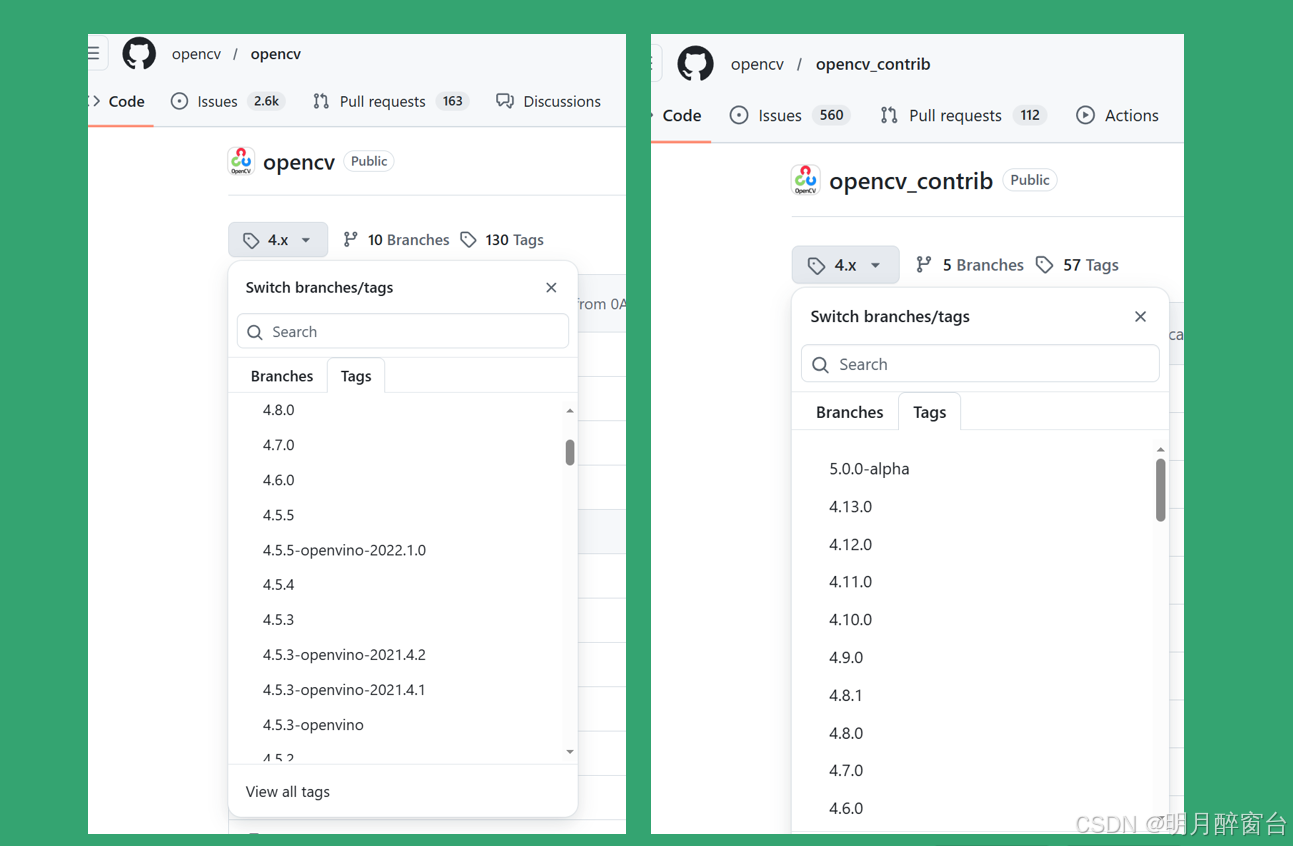This screenshot has height=846, width=1293.
Task: Select the Branches tab in the opencv popup
Action: (282, 376)
